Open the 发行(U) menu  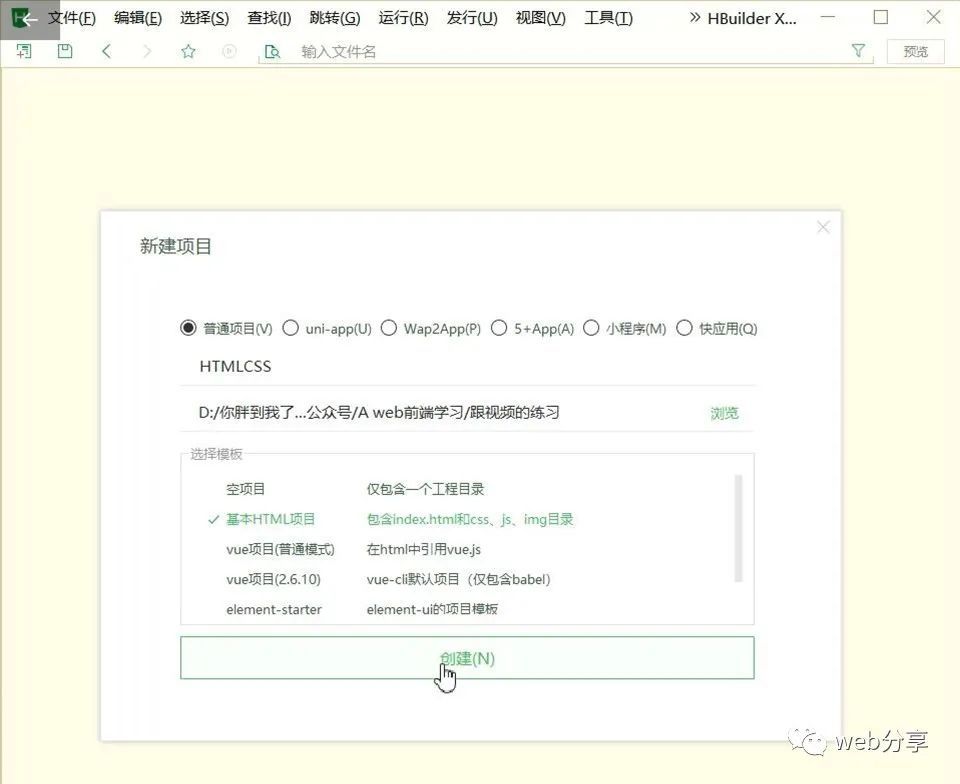tap(472, 18)
